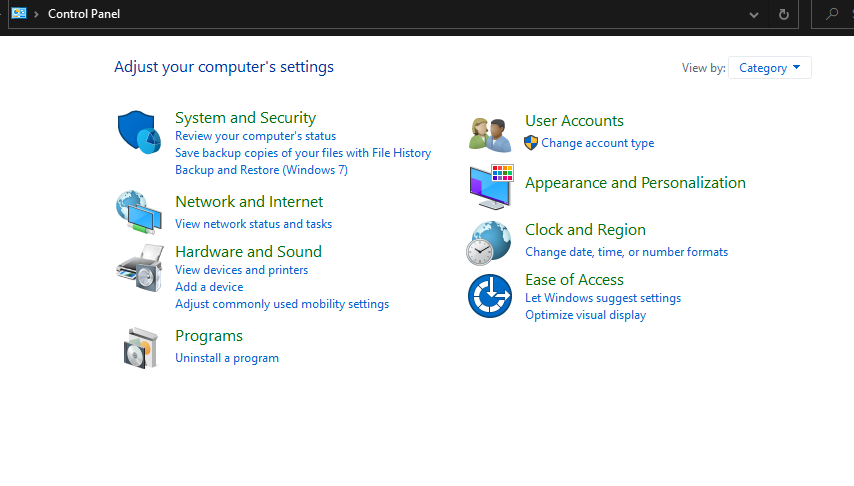854x486 pixels.
Task: Open Network and Internet category
Action: pyautogui.click(x=249, y=202)
